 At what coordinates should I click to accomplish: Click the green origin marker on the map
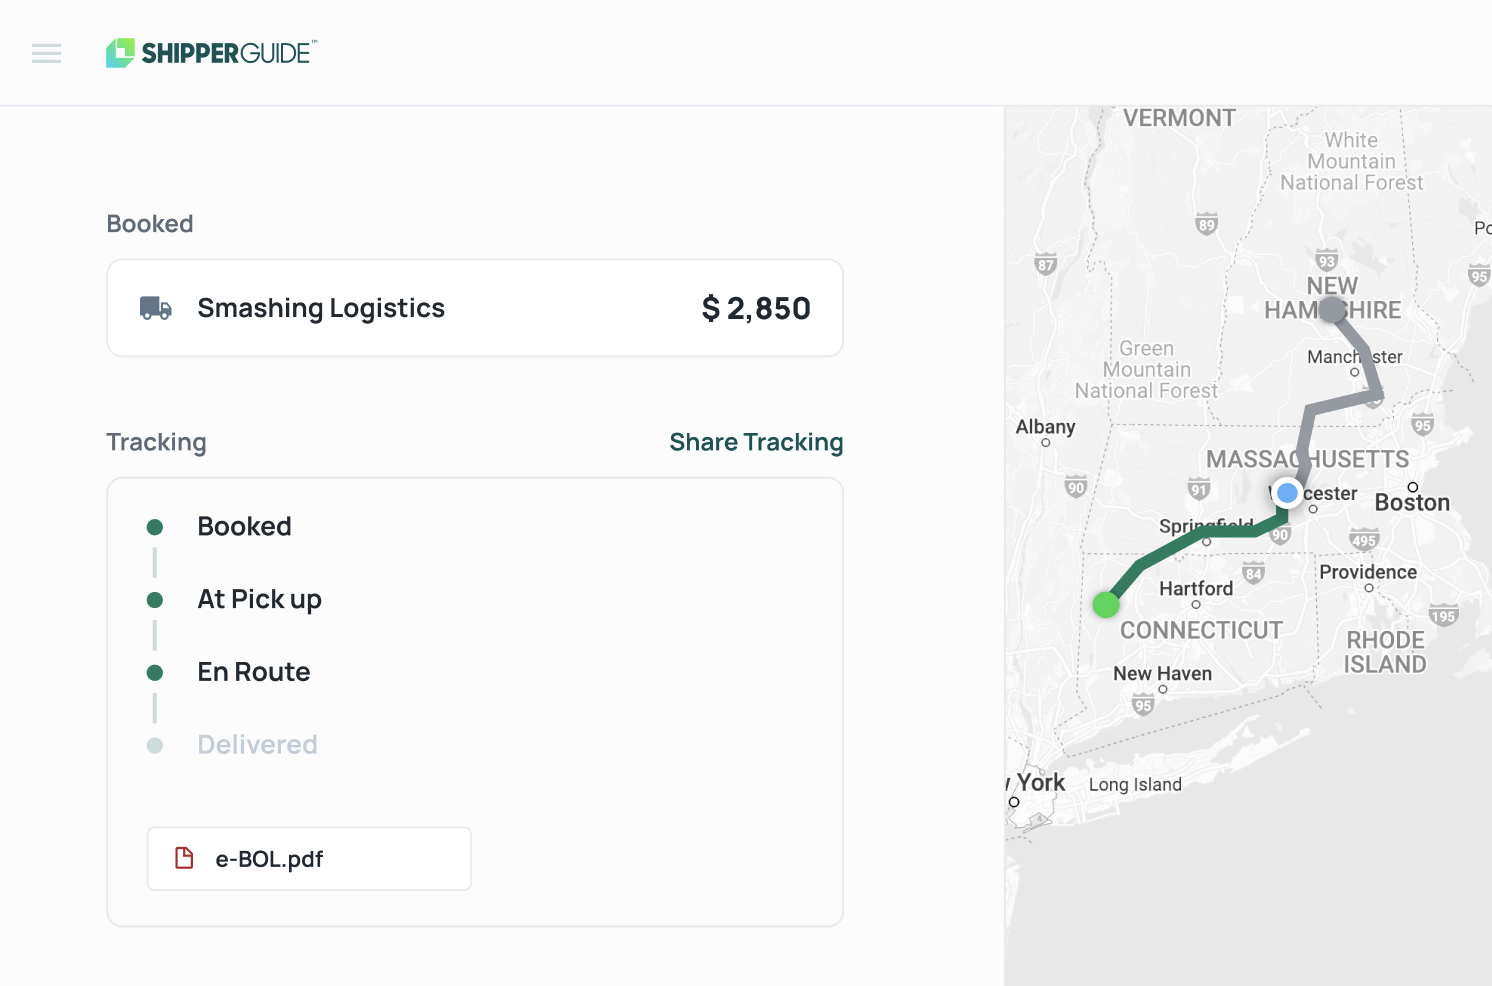[1106, 604]
